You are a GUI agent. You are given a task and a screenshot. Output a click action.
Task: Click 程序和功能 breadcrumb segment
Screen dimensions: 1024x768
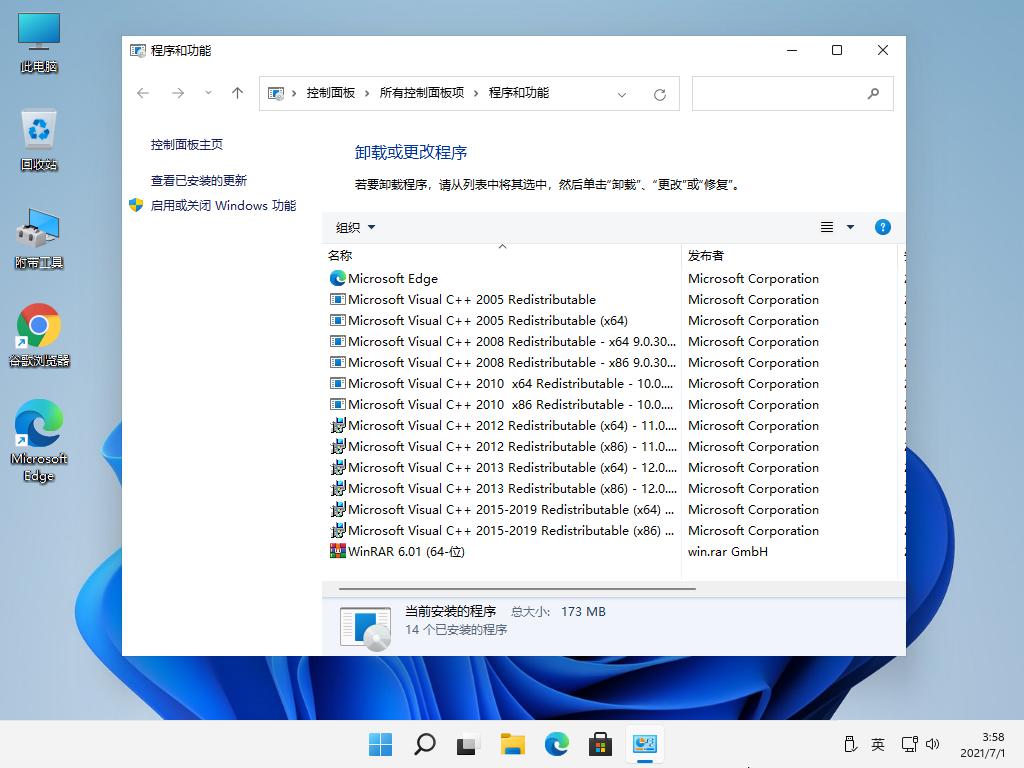pos(519,93)
